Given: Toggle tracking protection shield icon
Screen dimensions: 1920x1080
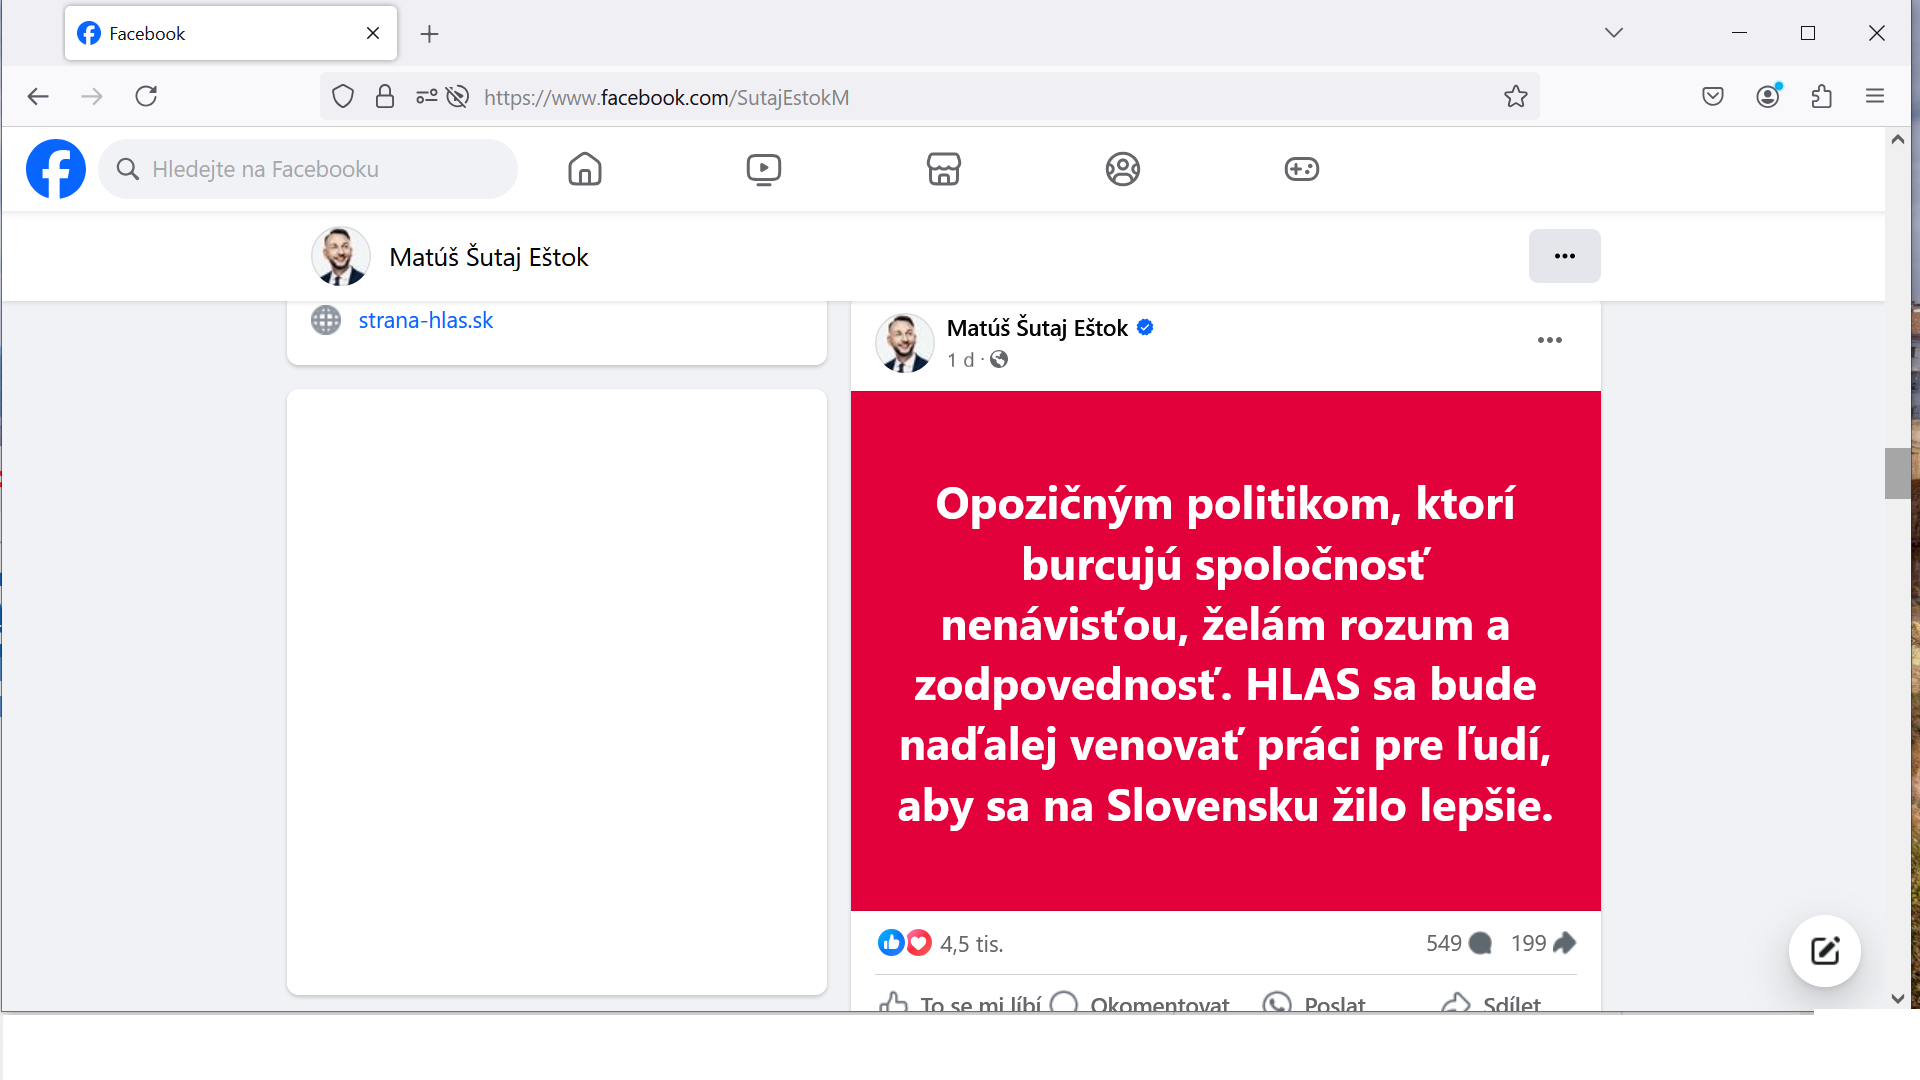Looking at the screenshot, I should click(343, 97).
